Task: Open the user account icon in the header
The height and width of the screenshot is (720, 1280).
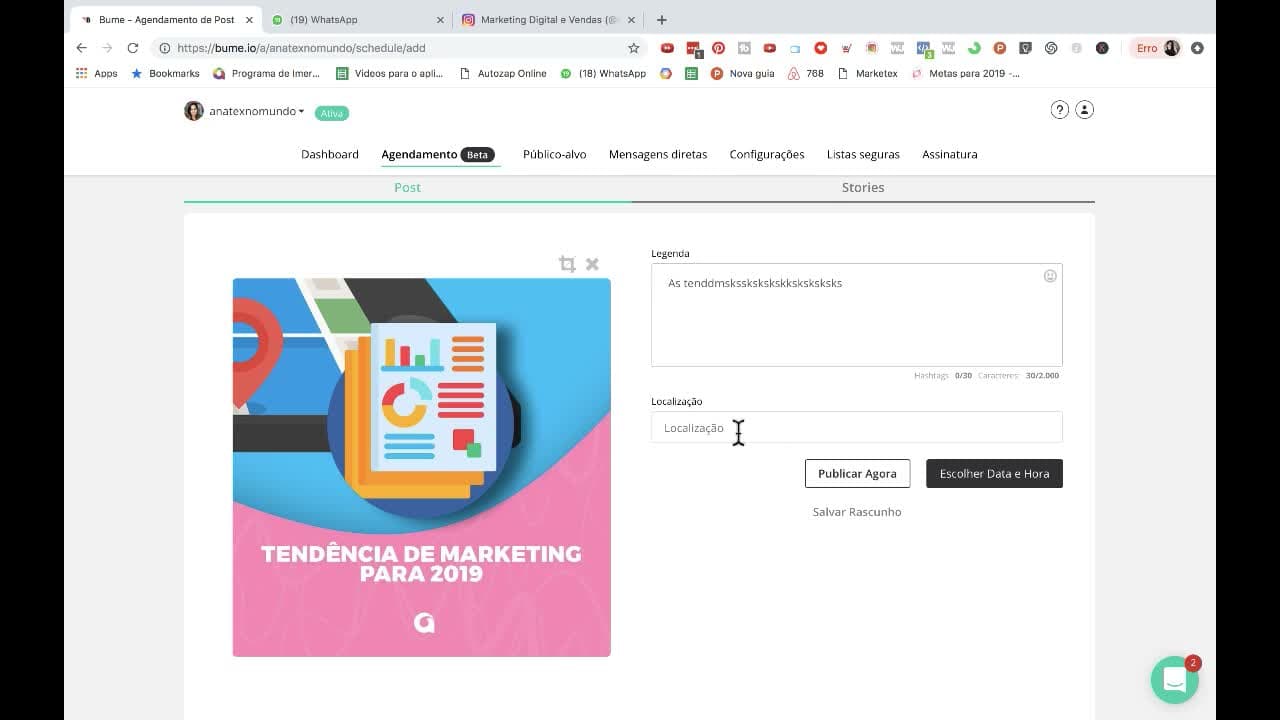Action: pyautogui.click(x=1085, y=110)
